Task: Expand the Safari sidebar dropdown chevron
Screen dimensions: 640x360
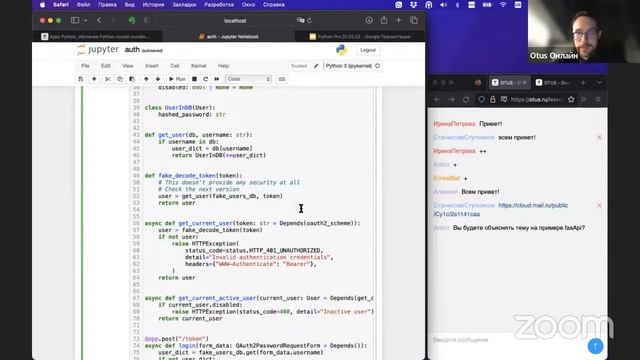Action: point(85,20)
